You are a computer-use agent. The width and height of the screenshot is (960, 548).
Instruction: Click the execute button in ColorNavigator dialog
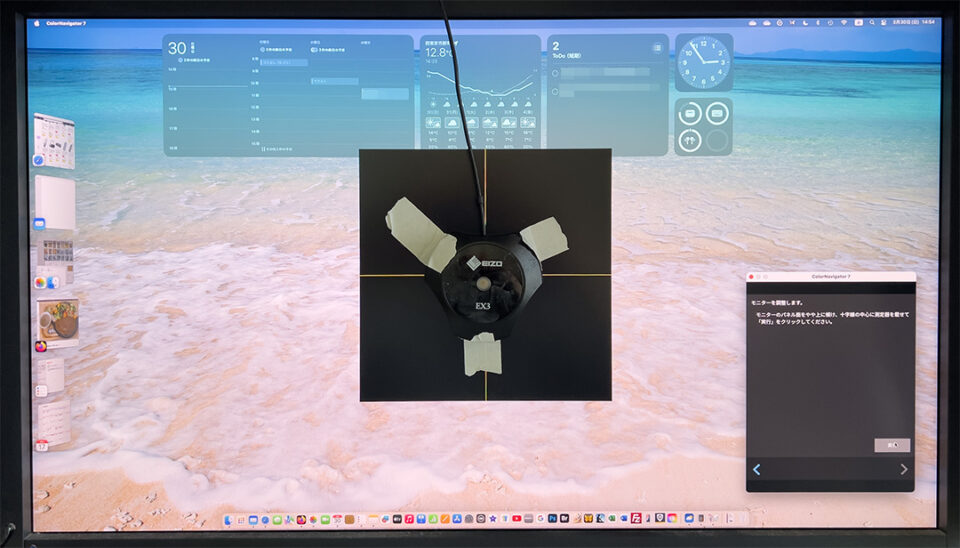pos(892,445)
